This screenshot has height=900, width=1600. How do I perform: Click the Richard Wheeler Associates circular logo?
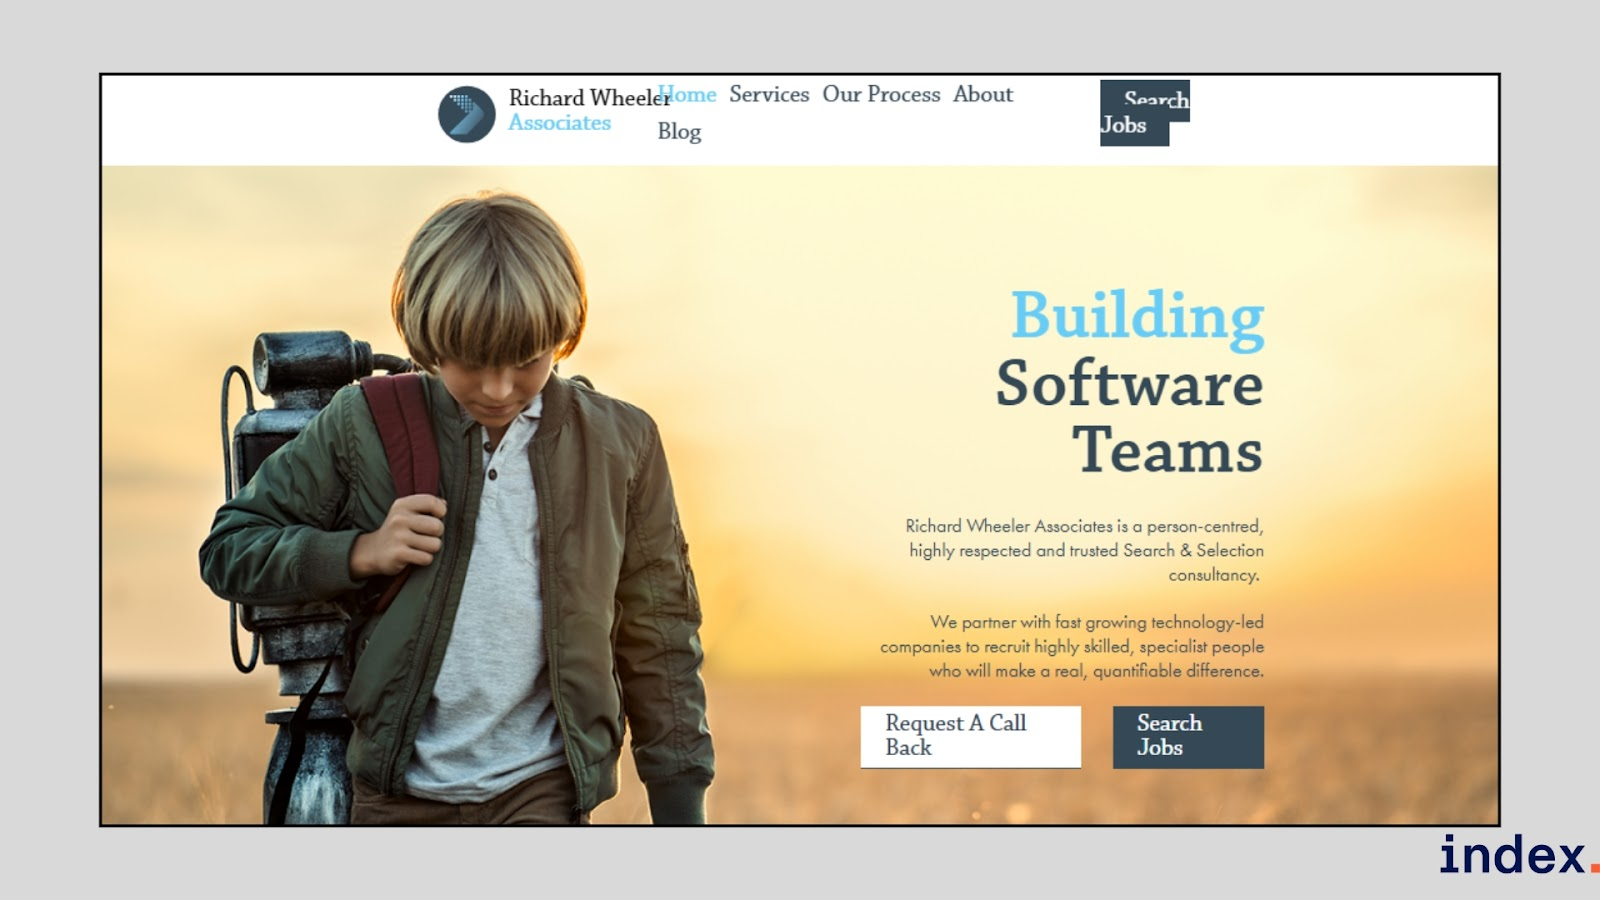tap(467, 114)
